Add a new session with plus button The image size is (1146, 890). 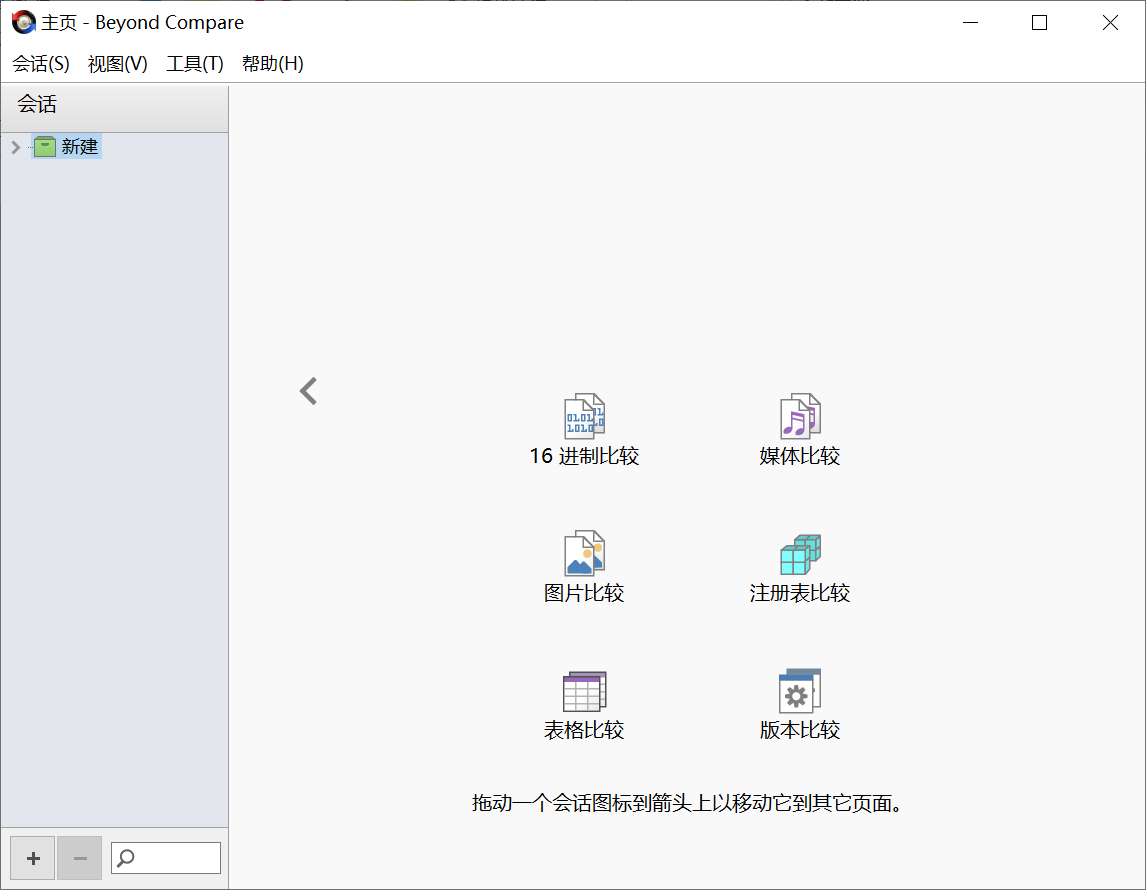tap(33, 858)
